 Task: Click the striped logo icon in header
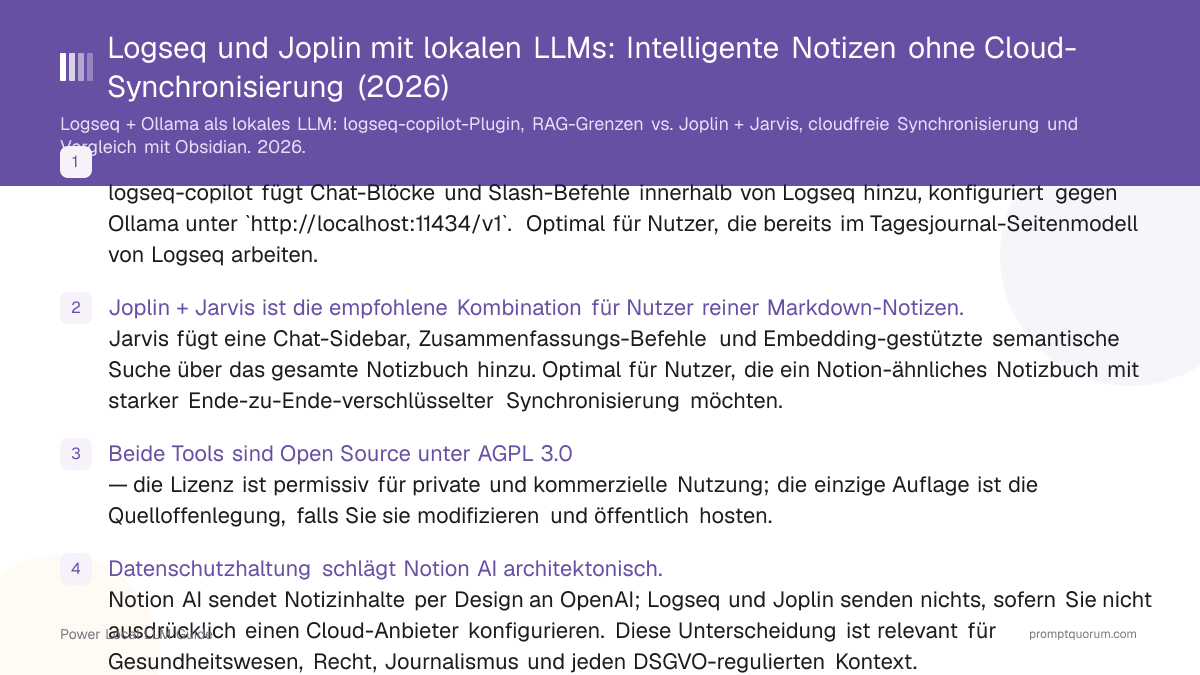coord(76,67)
